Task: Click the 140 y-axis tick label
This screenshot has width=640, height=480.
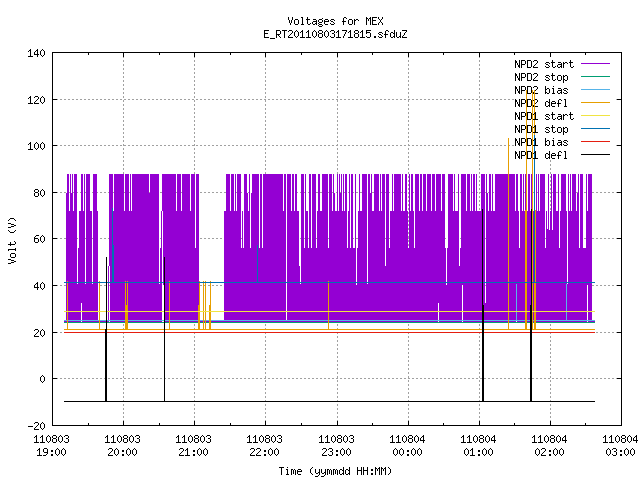Action: click(x=36, y=53)
